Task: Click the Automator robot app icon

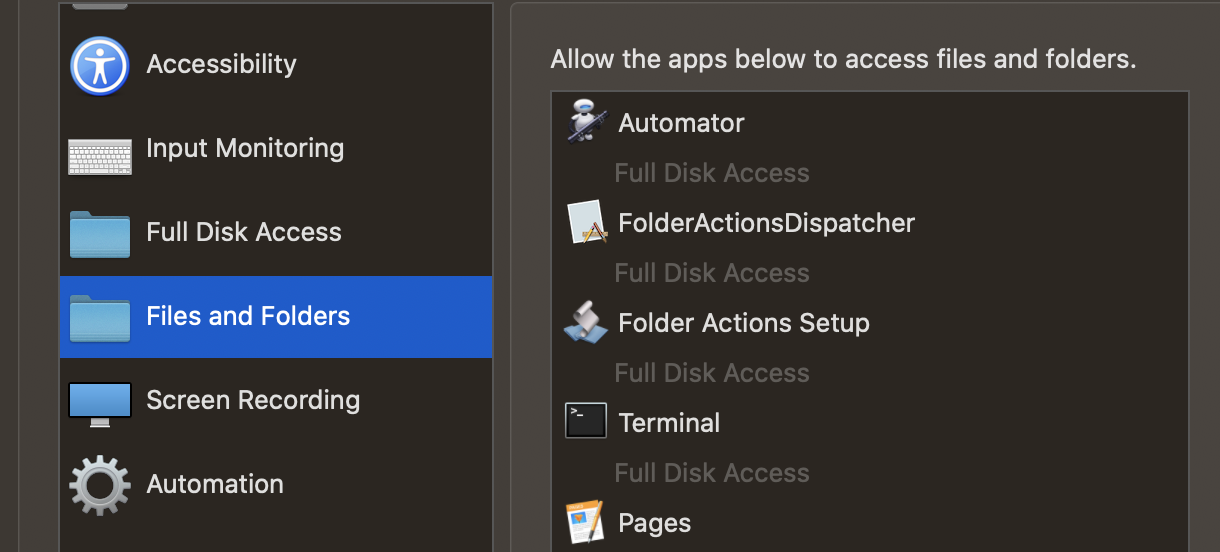Action: (x=586, y=121)
